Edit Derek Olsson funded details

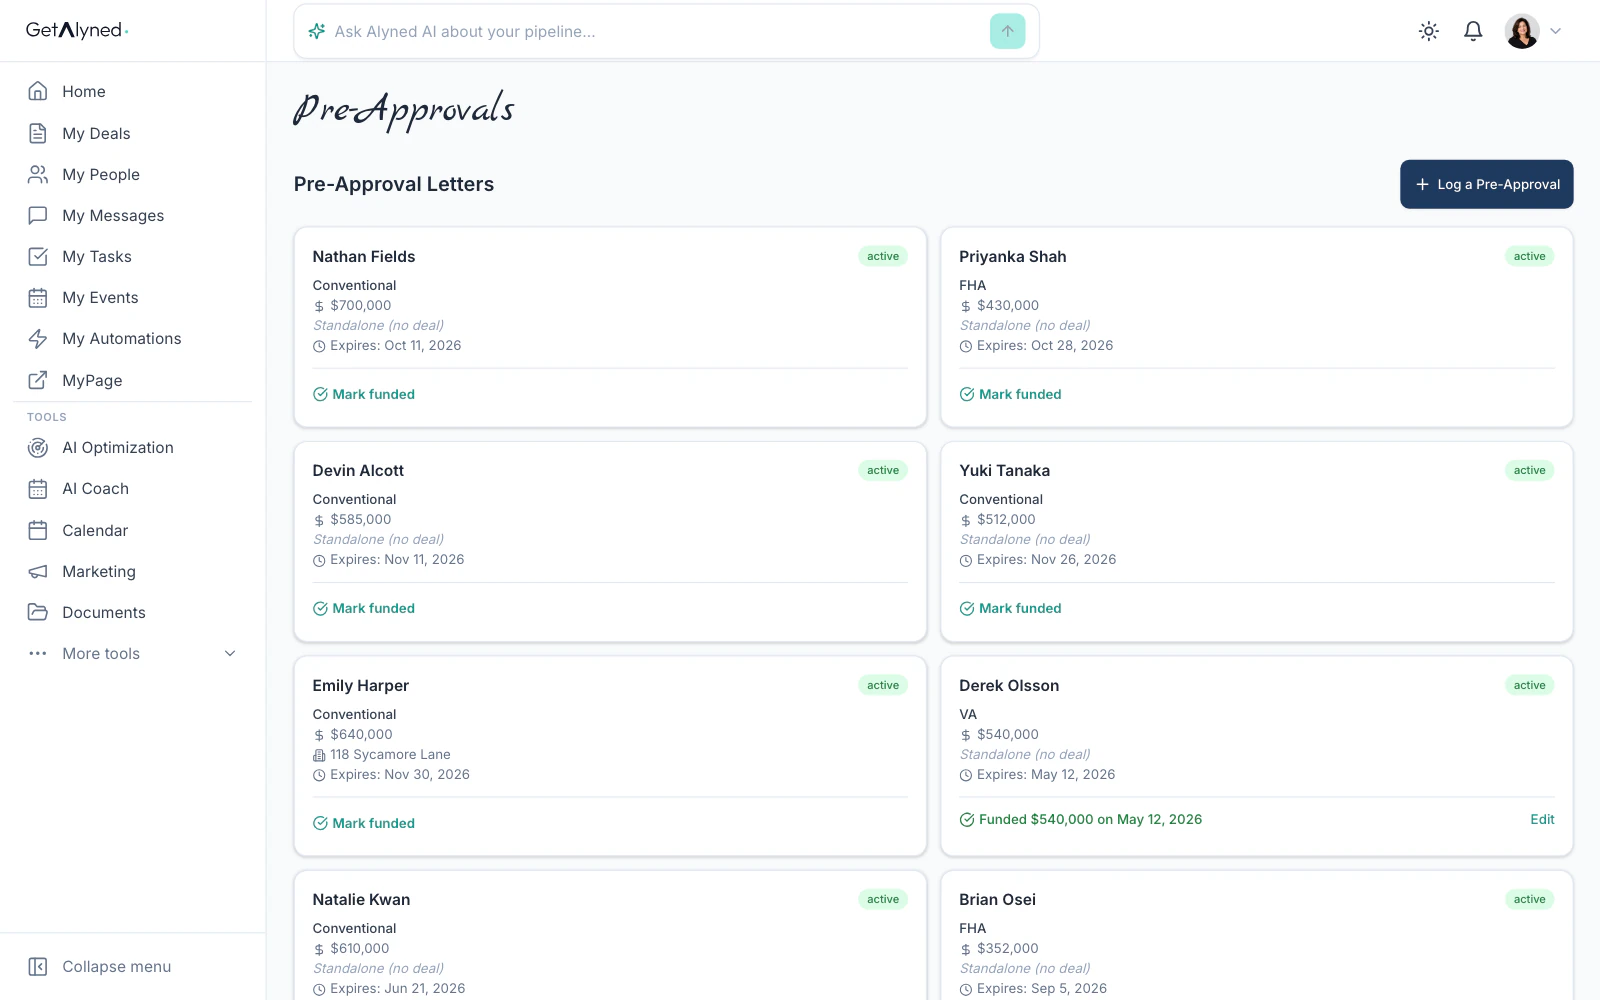point(1542,819)
